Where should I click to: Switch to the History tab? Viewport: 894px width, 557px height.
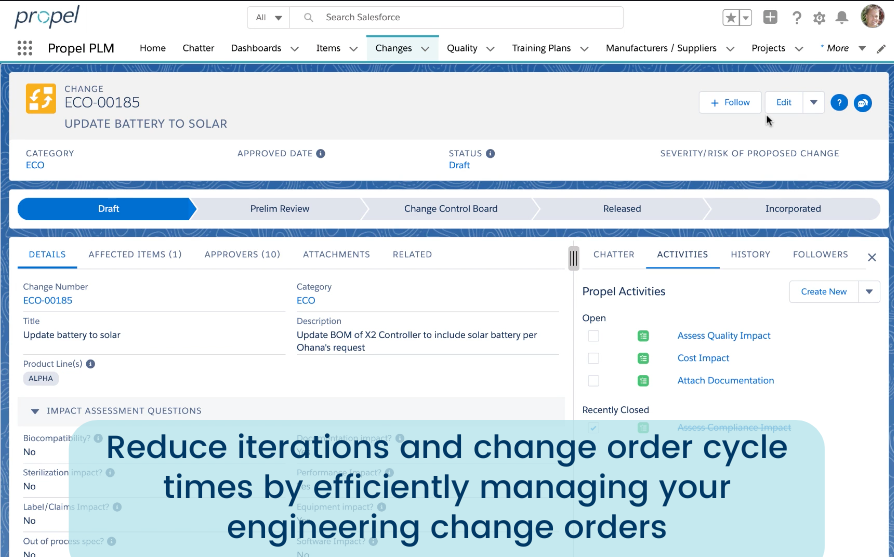(750, 254)
